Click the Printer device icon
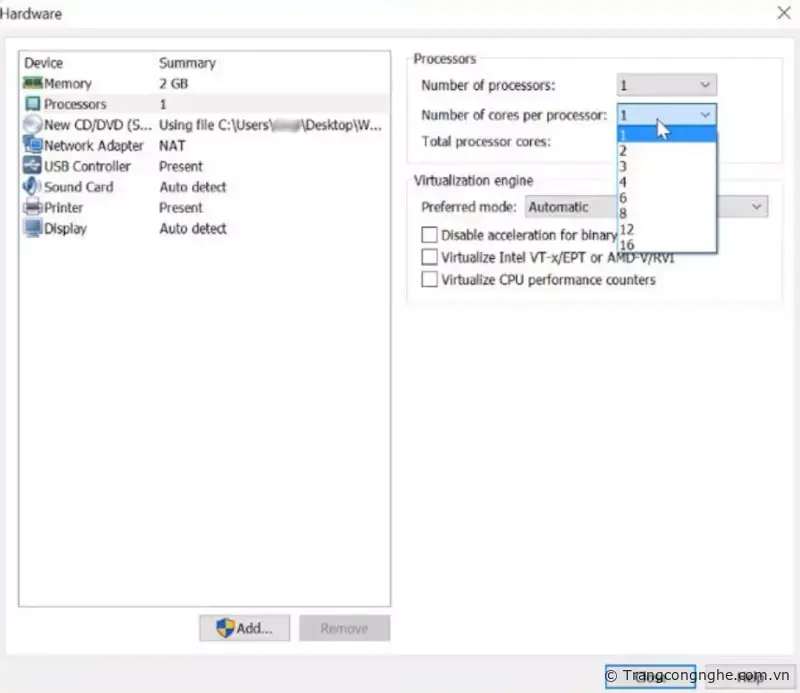 pyautogui.click(x=32, y=208)
